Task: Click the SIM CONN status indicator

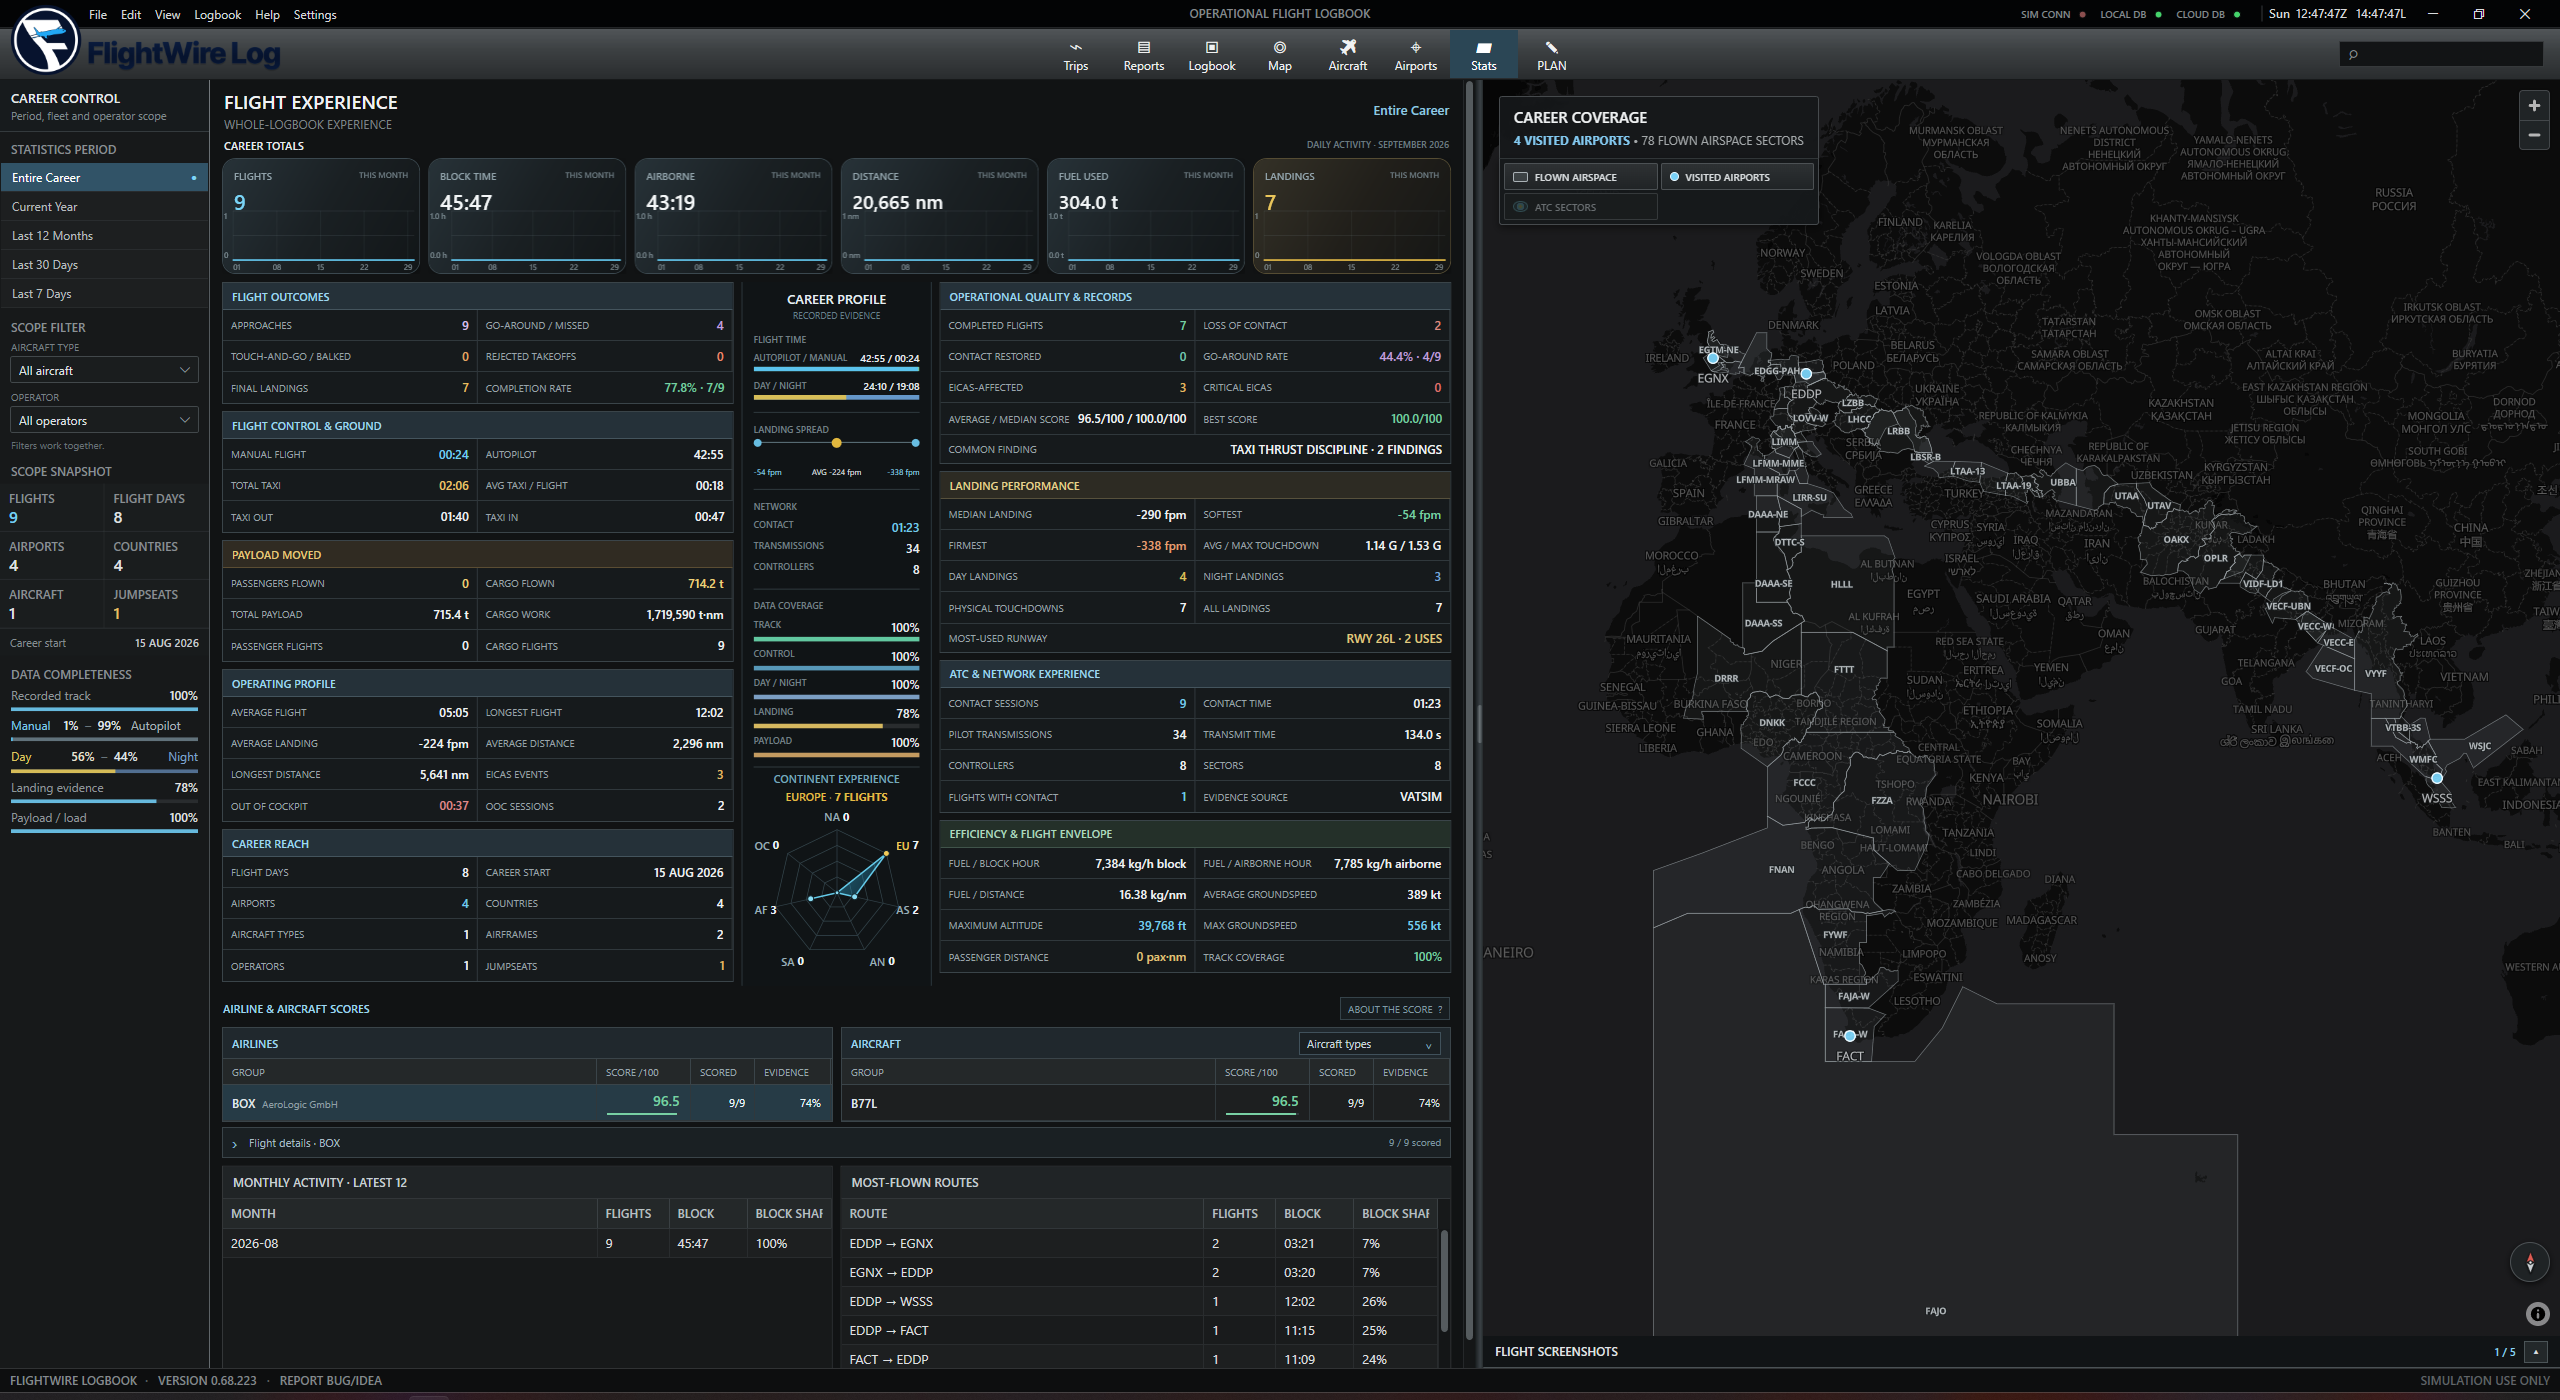Action: [x=2053, y=14]
